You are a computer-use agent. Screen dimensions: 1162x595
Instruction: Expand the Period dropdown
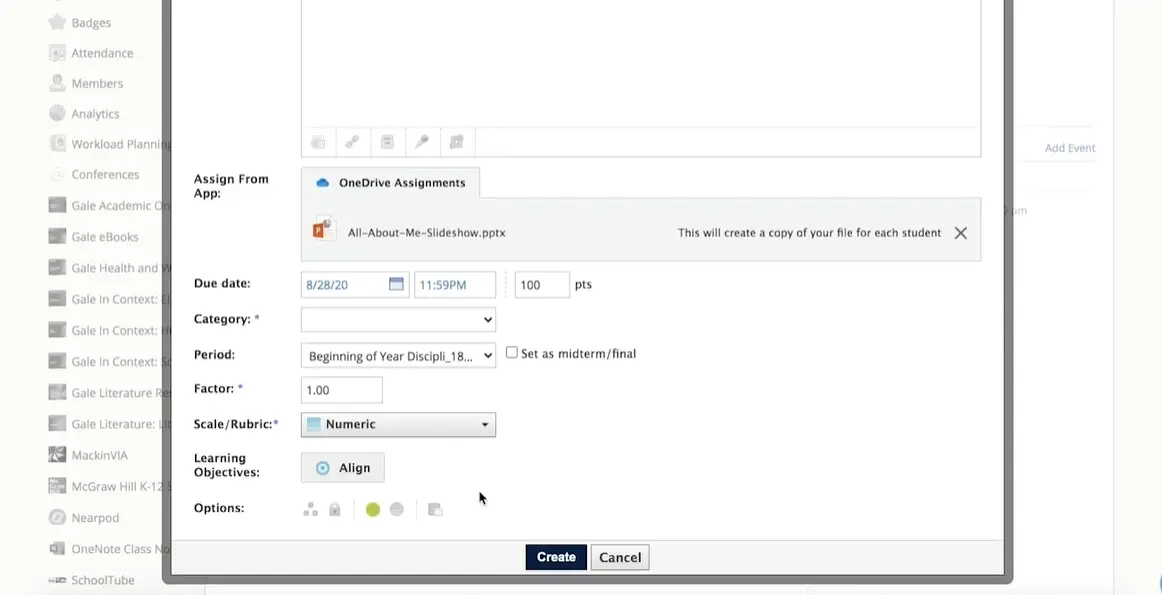click(398, 356)
